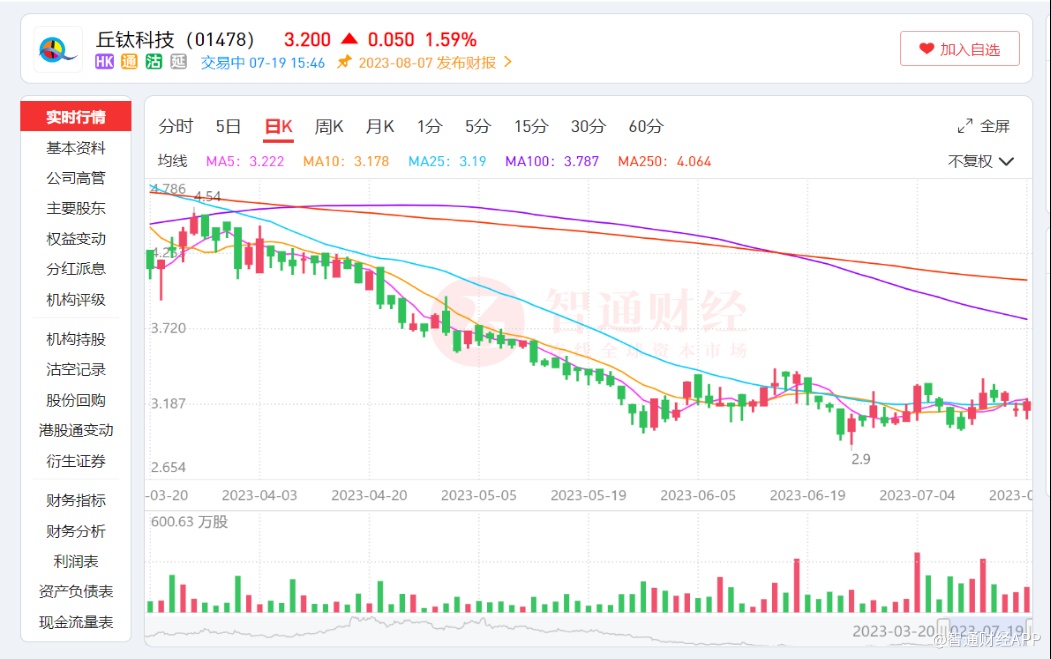This screenshot has width=1051, height=659.
Task: Go to 沽空记录 short-selling records
Action: (x=75, y=369)
